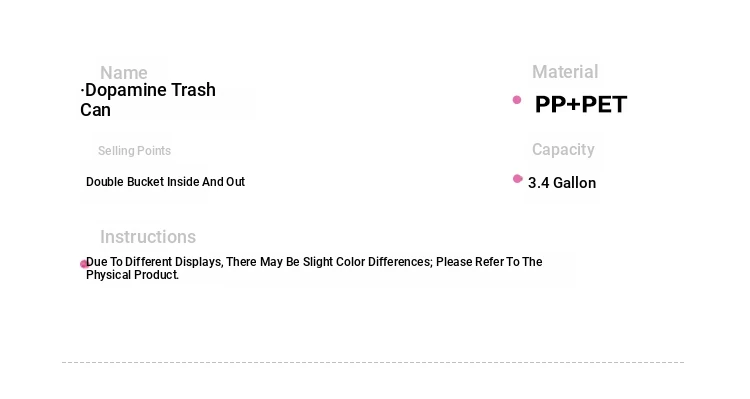Screen dimensions: 750x399
Task: Click the 3.4 Gallon capacity text
Action: pyautogui.click(x=562, y=183)
